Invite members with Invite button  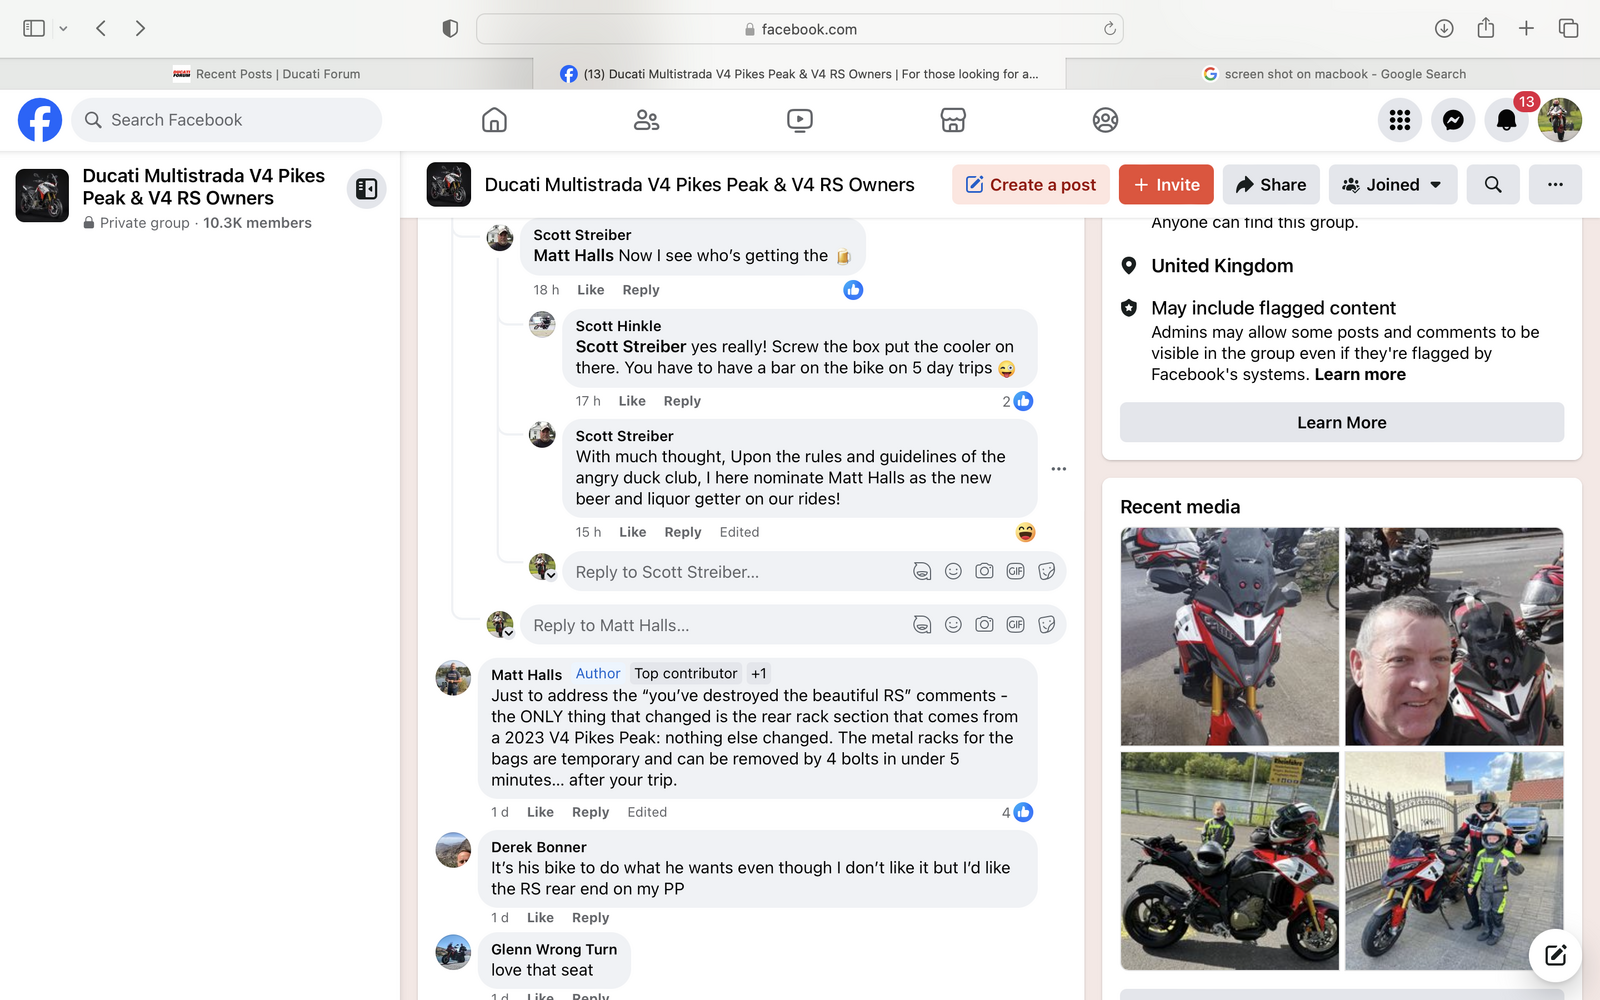(x=1166, y=185)
